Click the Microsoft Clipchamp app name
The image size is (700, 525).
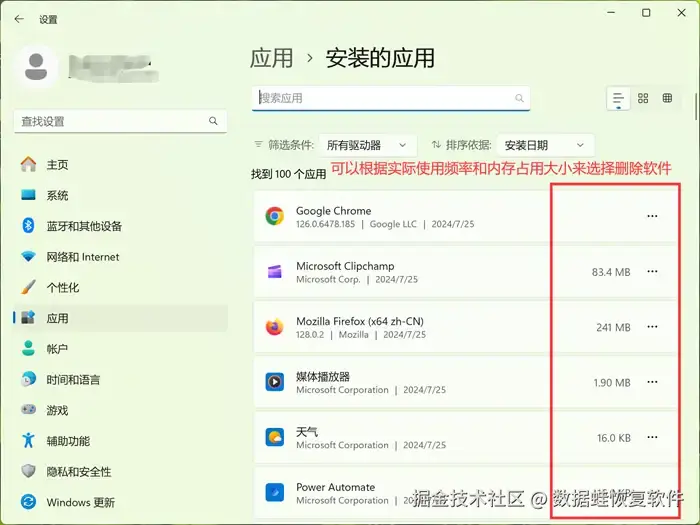pos(345,266)
